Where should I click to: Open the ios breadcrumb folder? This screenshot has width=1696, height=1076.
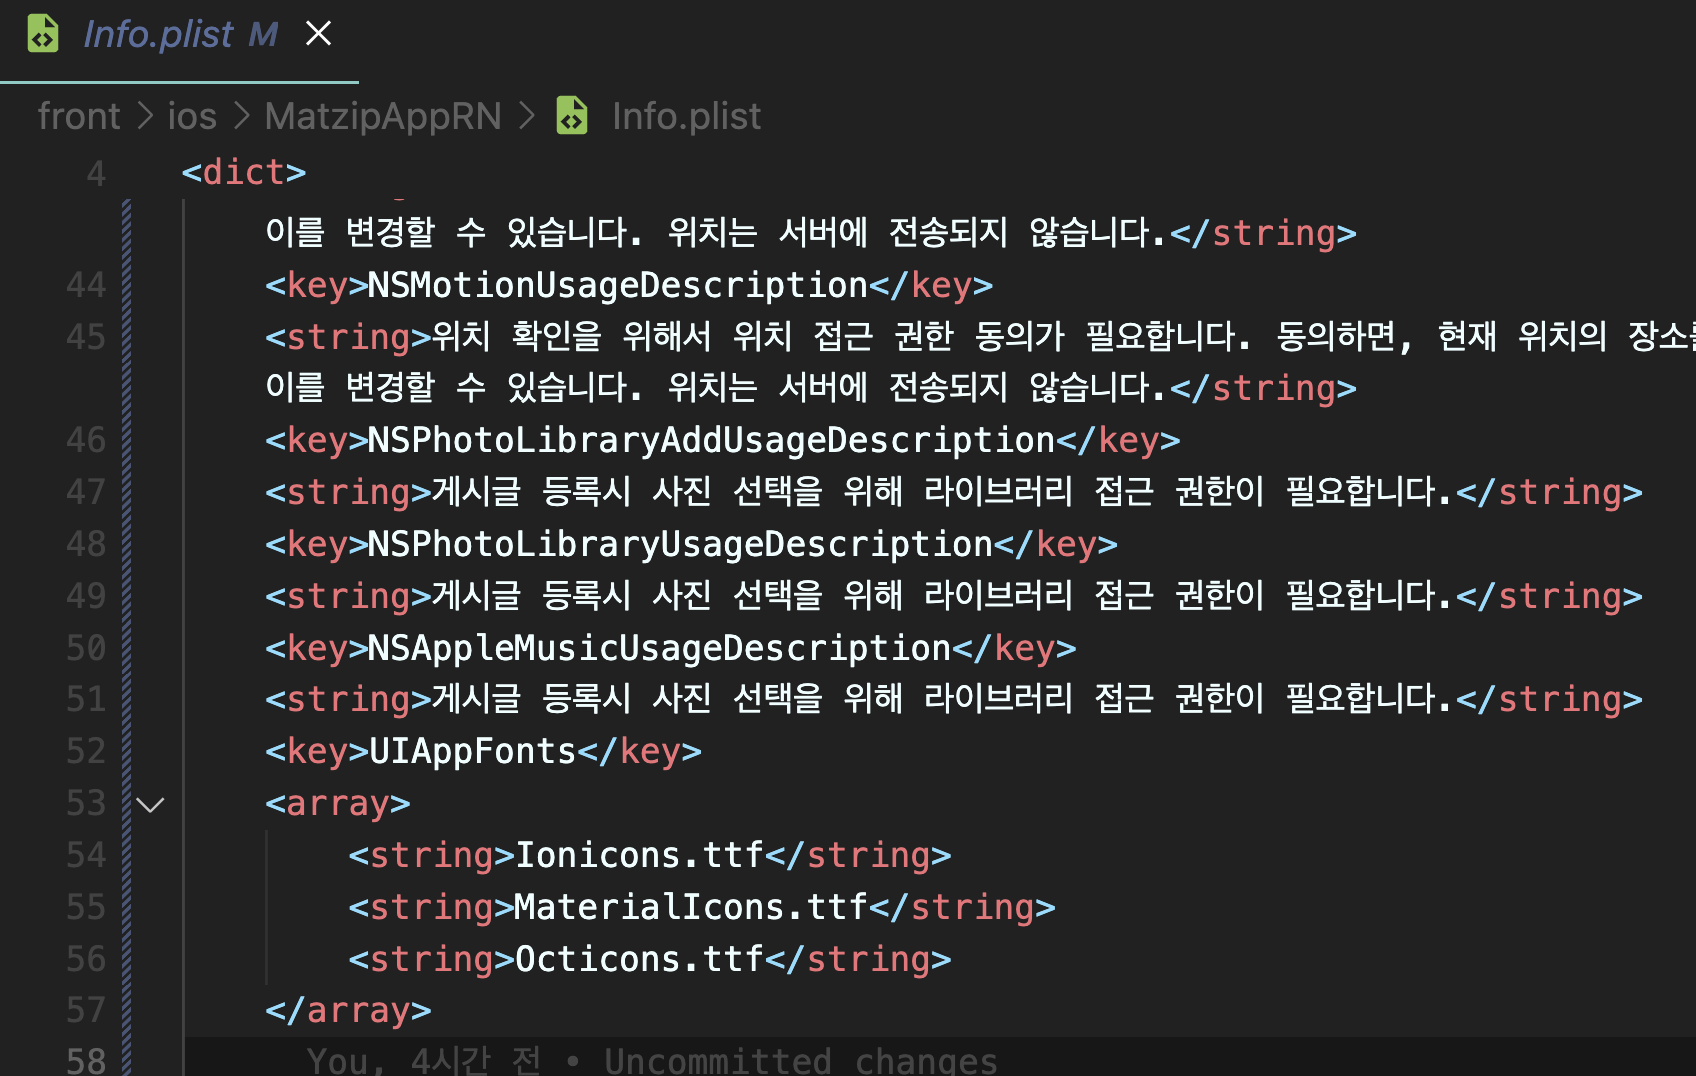pos(192,116)
